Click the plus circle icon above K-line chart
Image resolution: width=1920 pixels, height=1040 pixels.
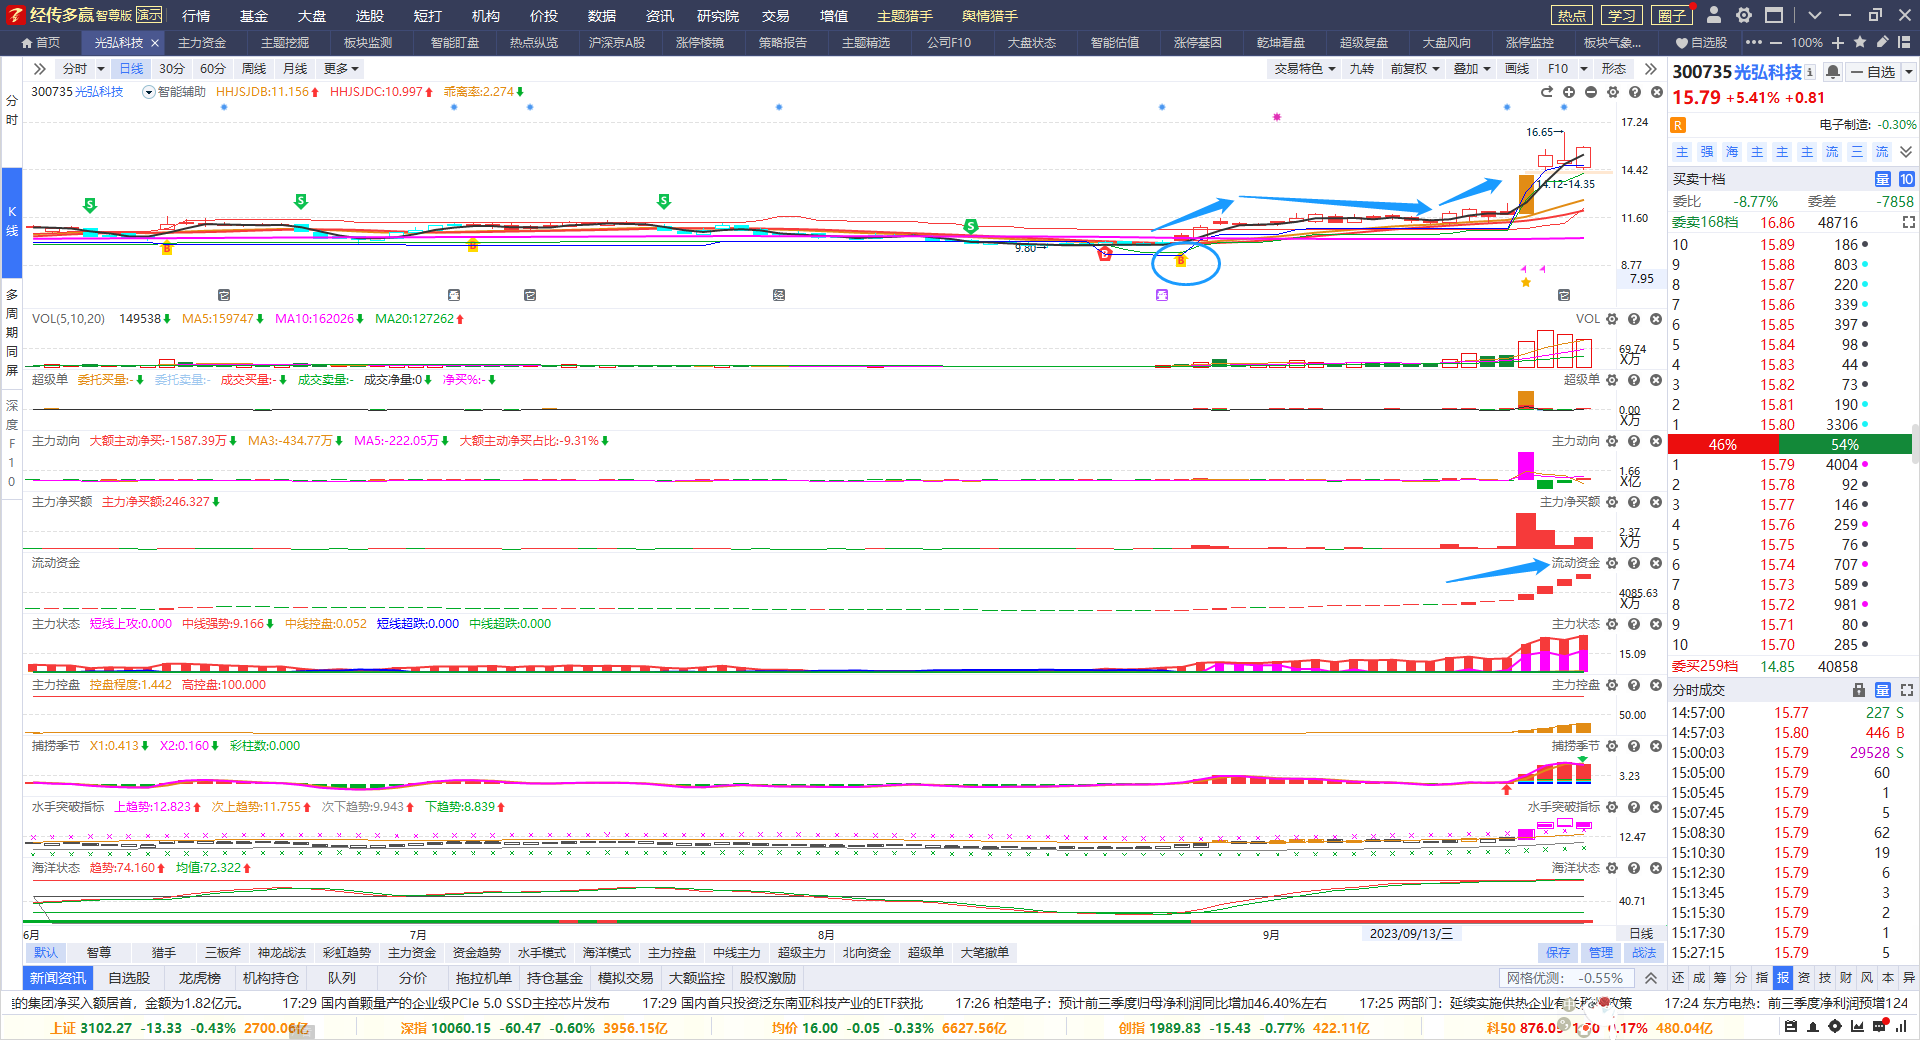pyautogui.click(x=1569, y=92)
